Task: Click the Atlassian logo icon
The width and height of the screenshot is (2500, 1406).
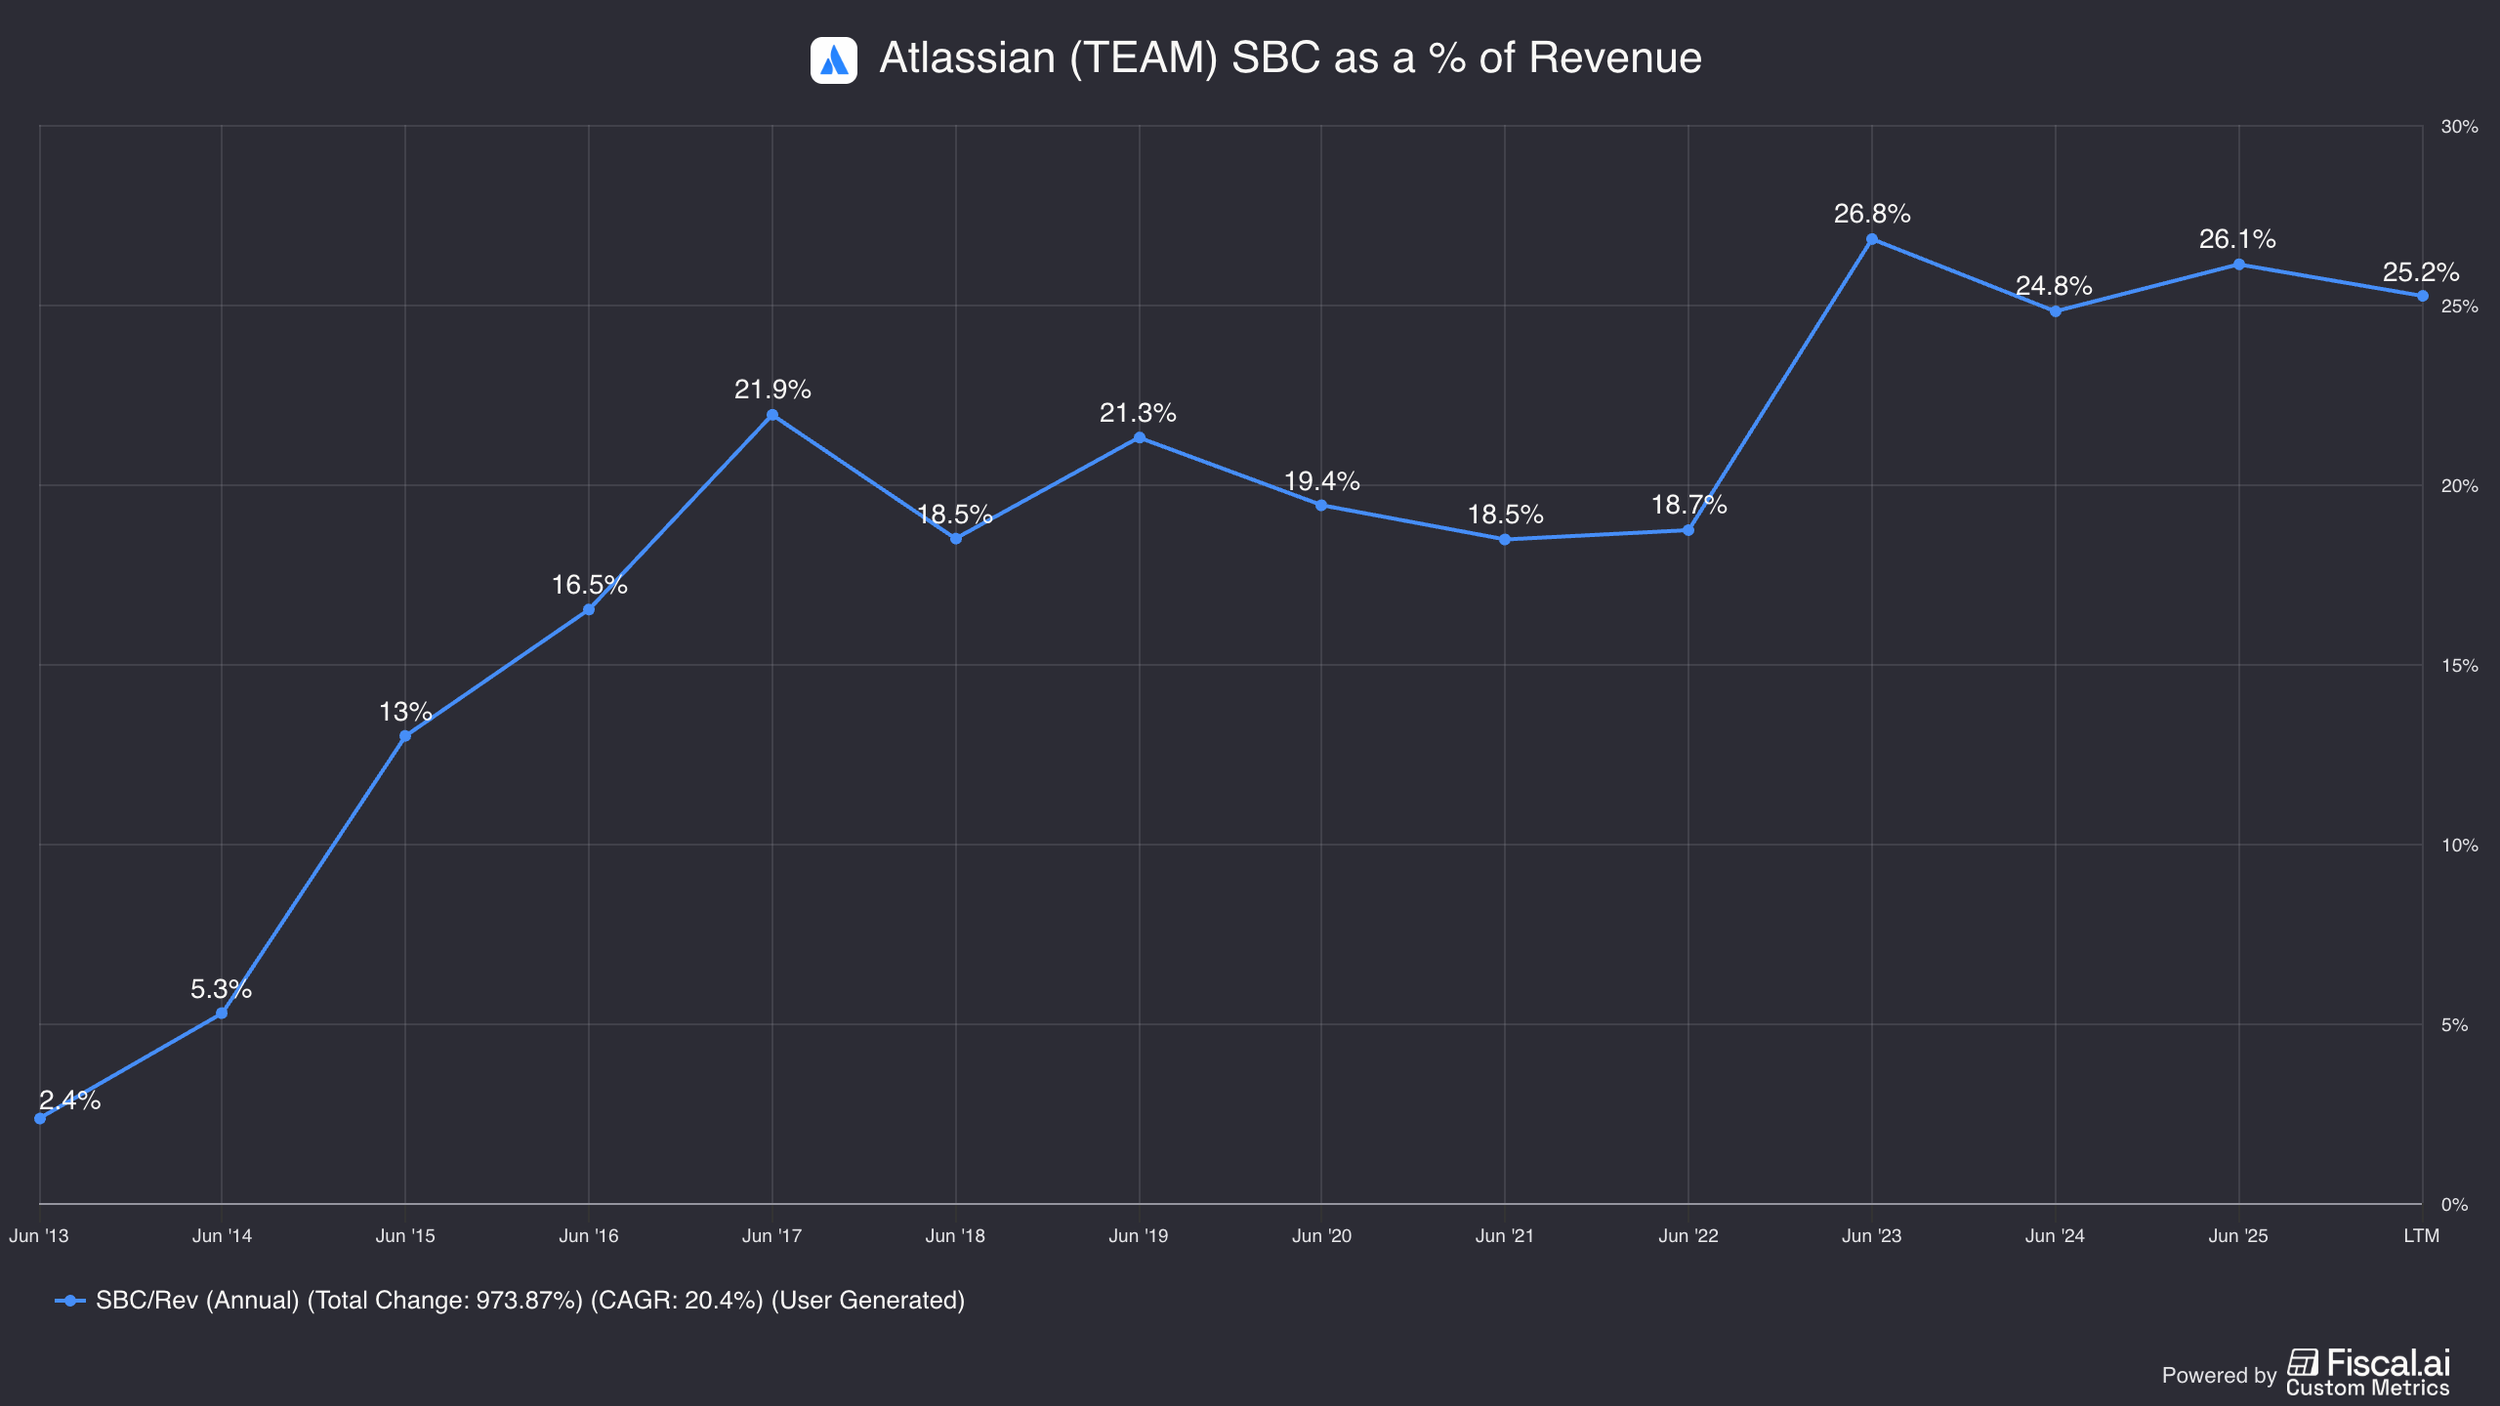Action: click(x=833, y=60)
